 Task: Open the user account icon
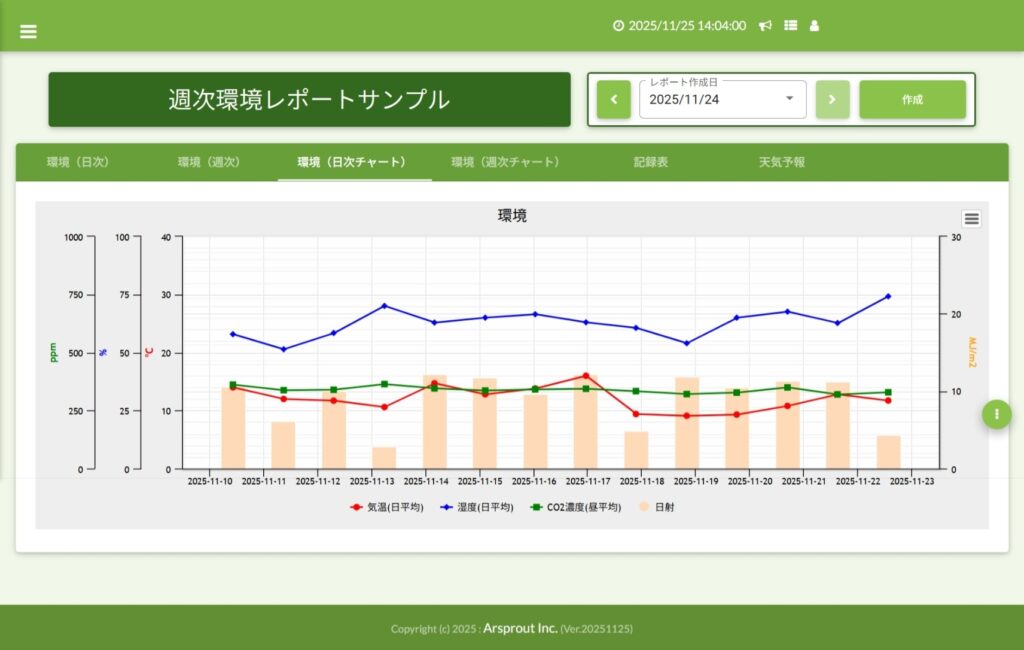click(814, 26)
